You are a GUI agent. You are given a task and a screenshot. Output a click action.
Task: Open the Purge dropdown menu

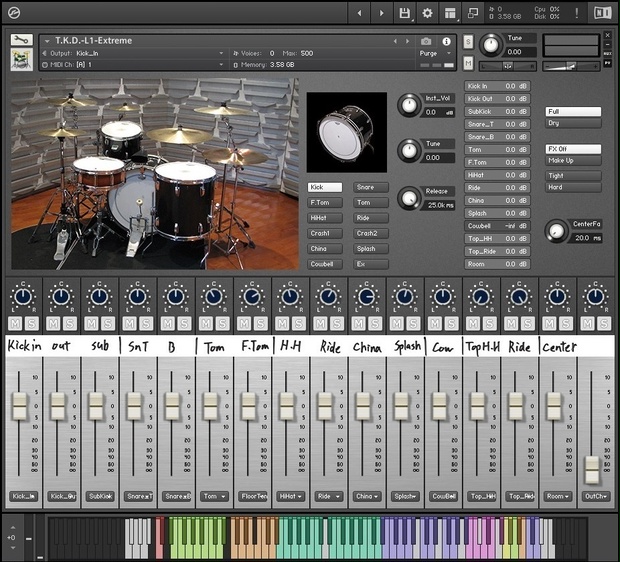coord(430,53)
